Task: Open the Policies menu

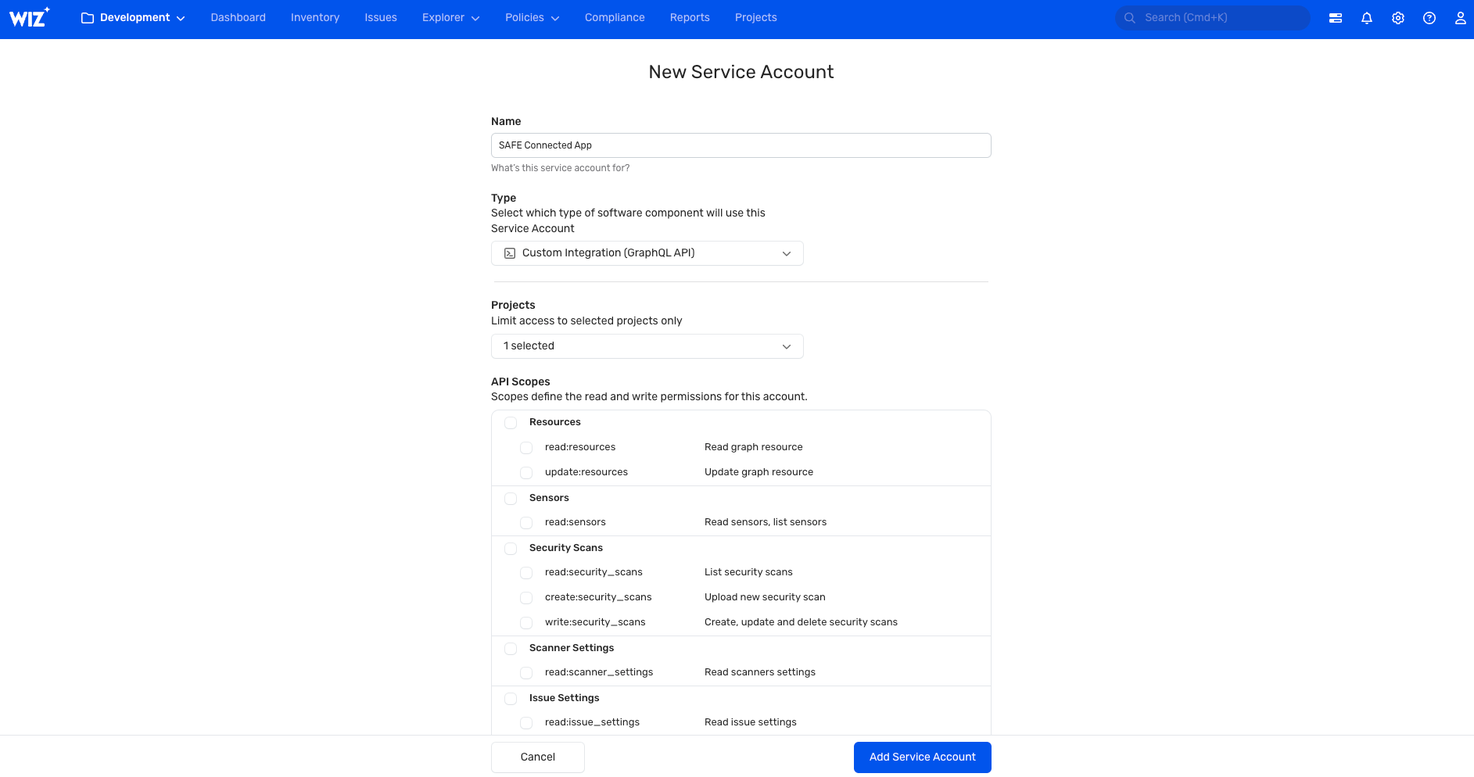Action: (532, 18)
